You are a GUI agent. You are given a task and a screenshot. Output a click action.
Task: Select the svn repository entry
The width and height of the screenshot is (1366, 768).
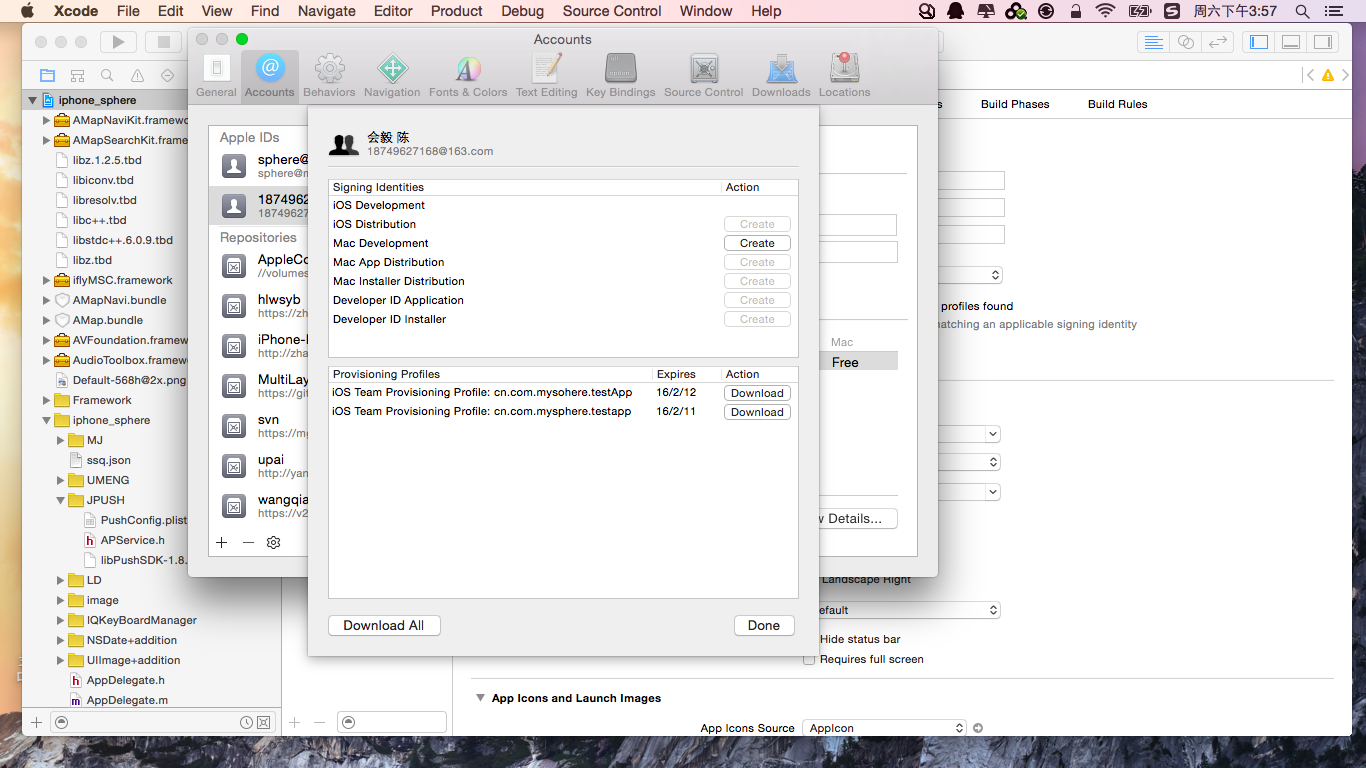[259, 426]
